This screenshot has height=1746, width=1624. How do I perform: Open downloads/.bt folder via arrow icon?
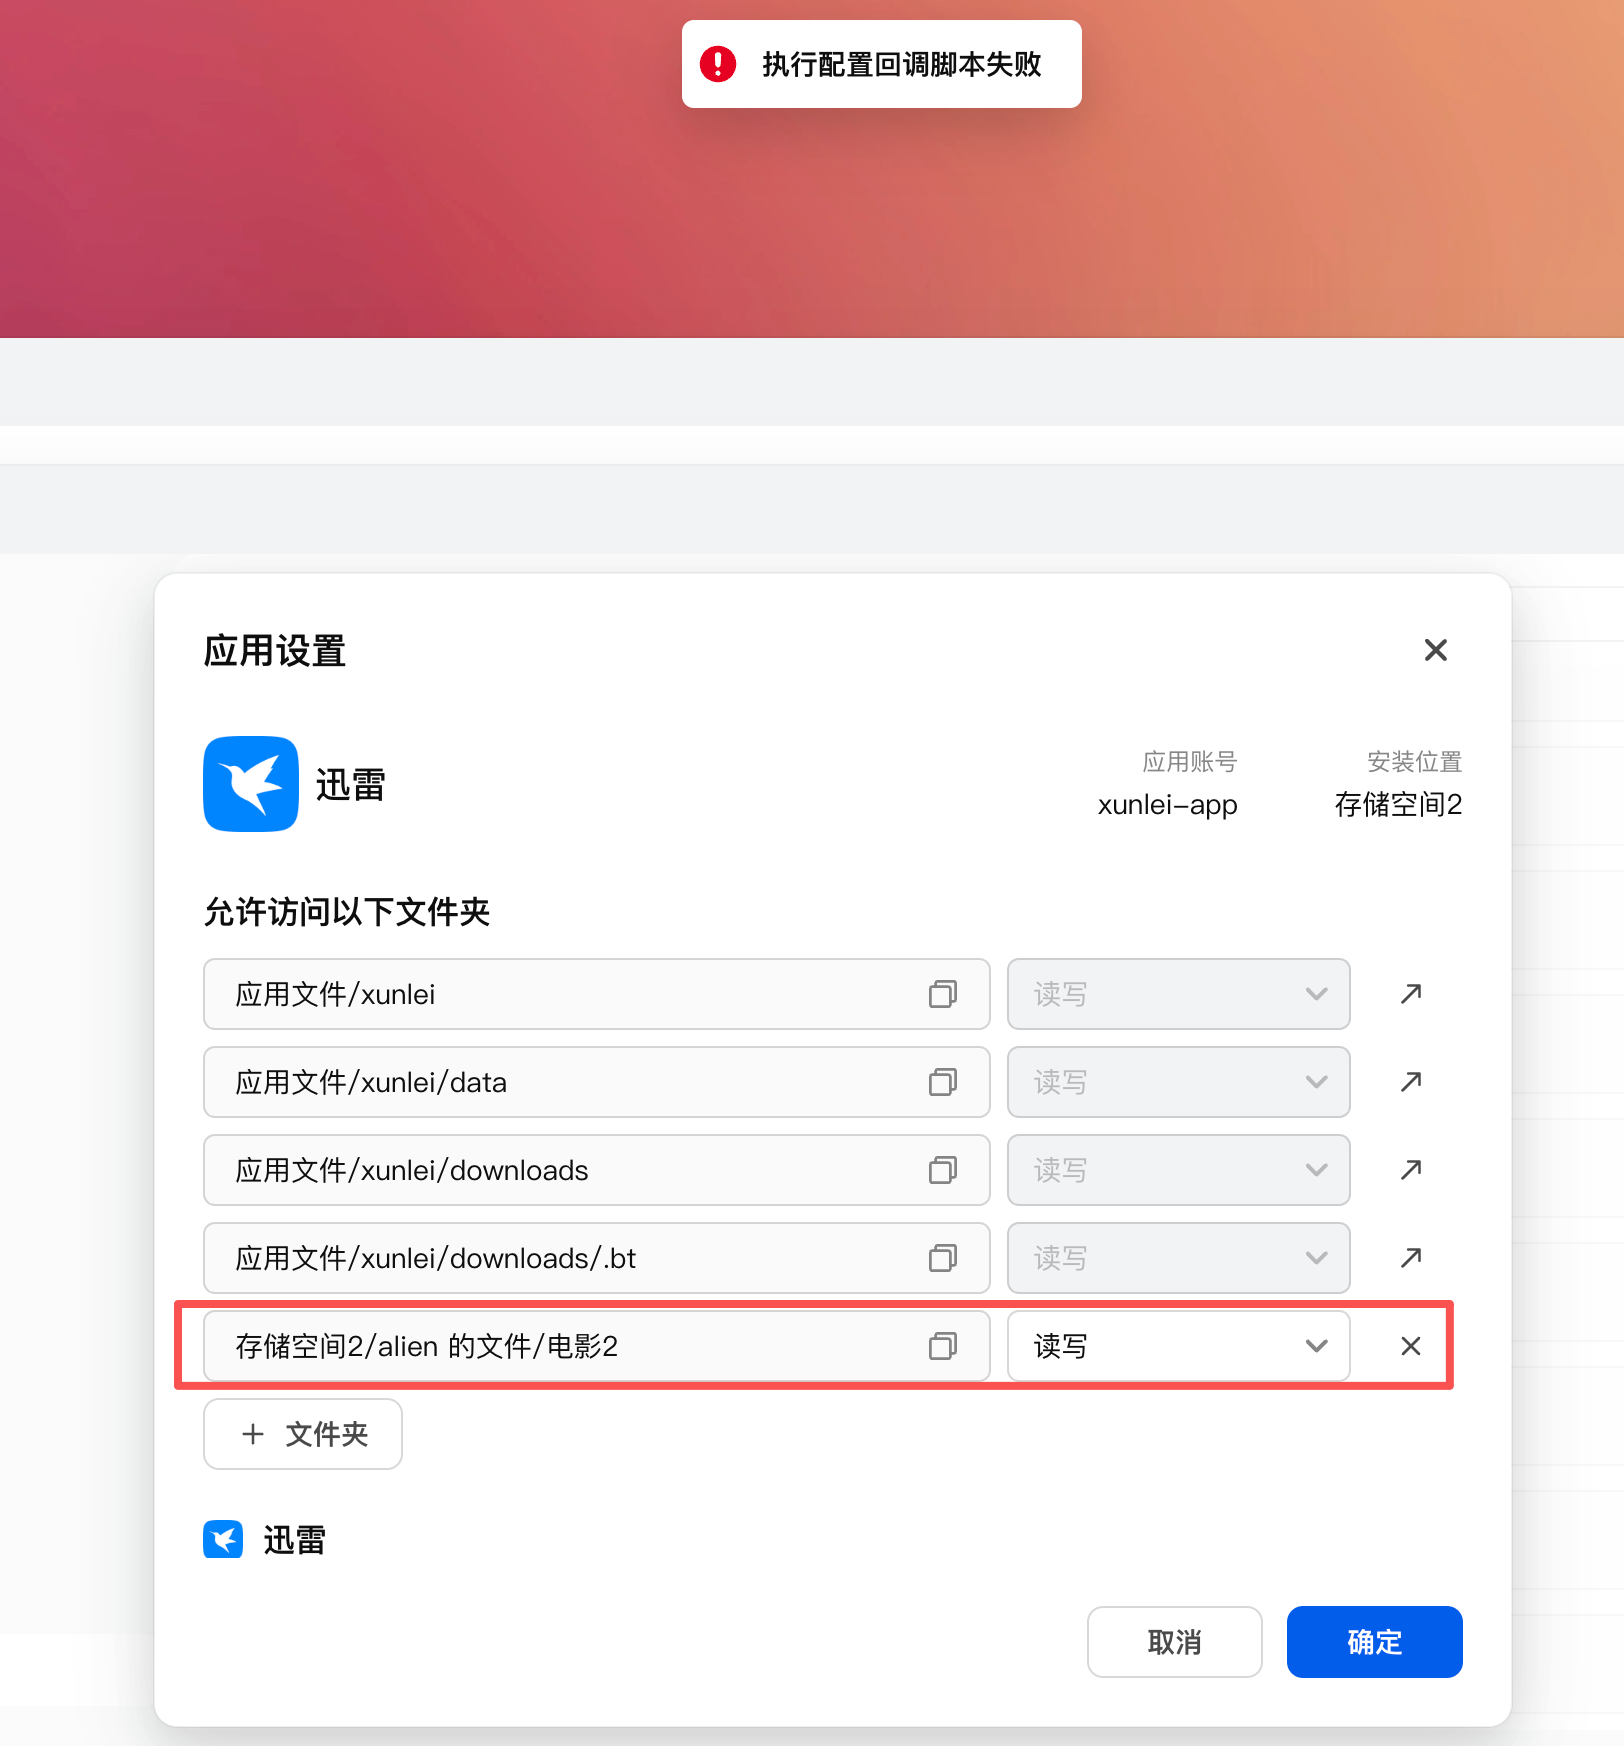point(1411,1258)
